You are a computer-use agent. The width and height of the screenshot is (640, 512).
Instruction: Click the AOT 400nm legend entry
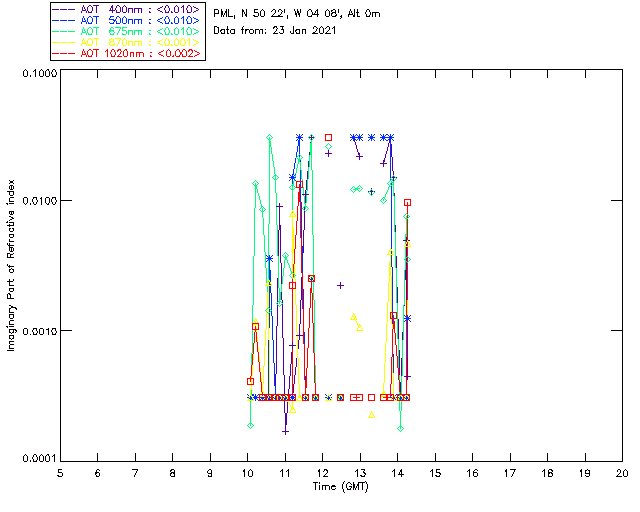pos(127,9)
